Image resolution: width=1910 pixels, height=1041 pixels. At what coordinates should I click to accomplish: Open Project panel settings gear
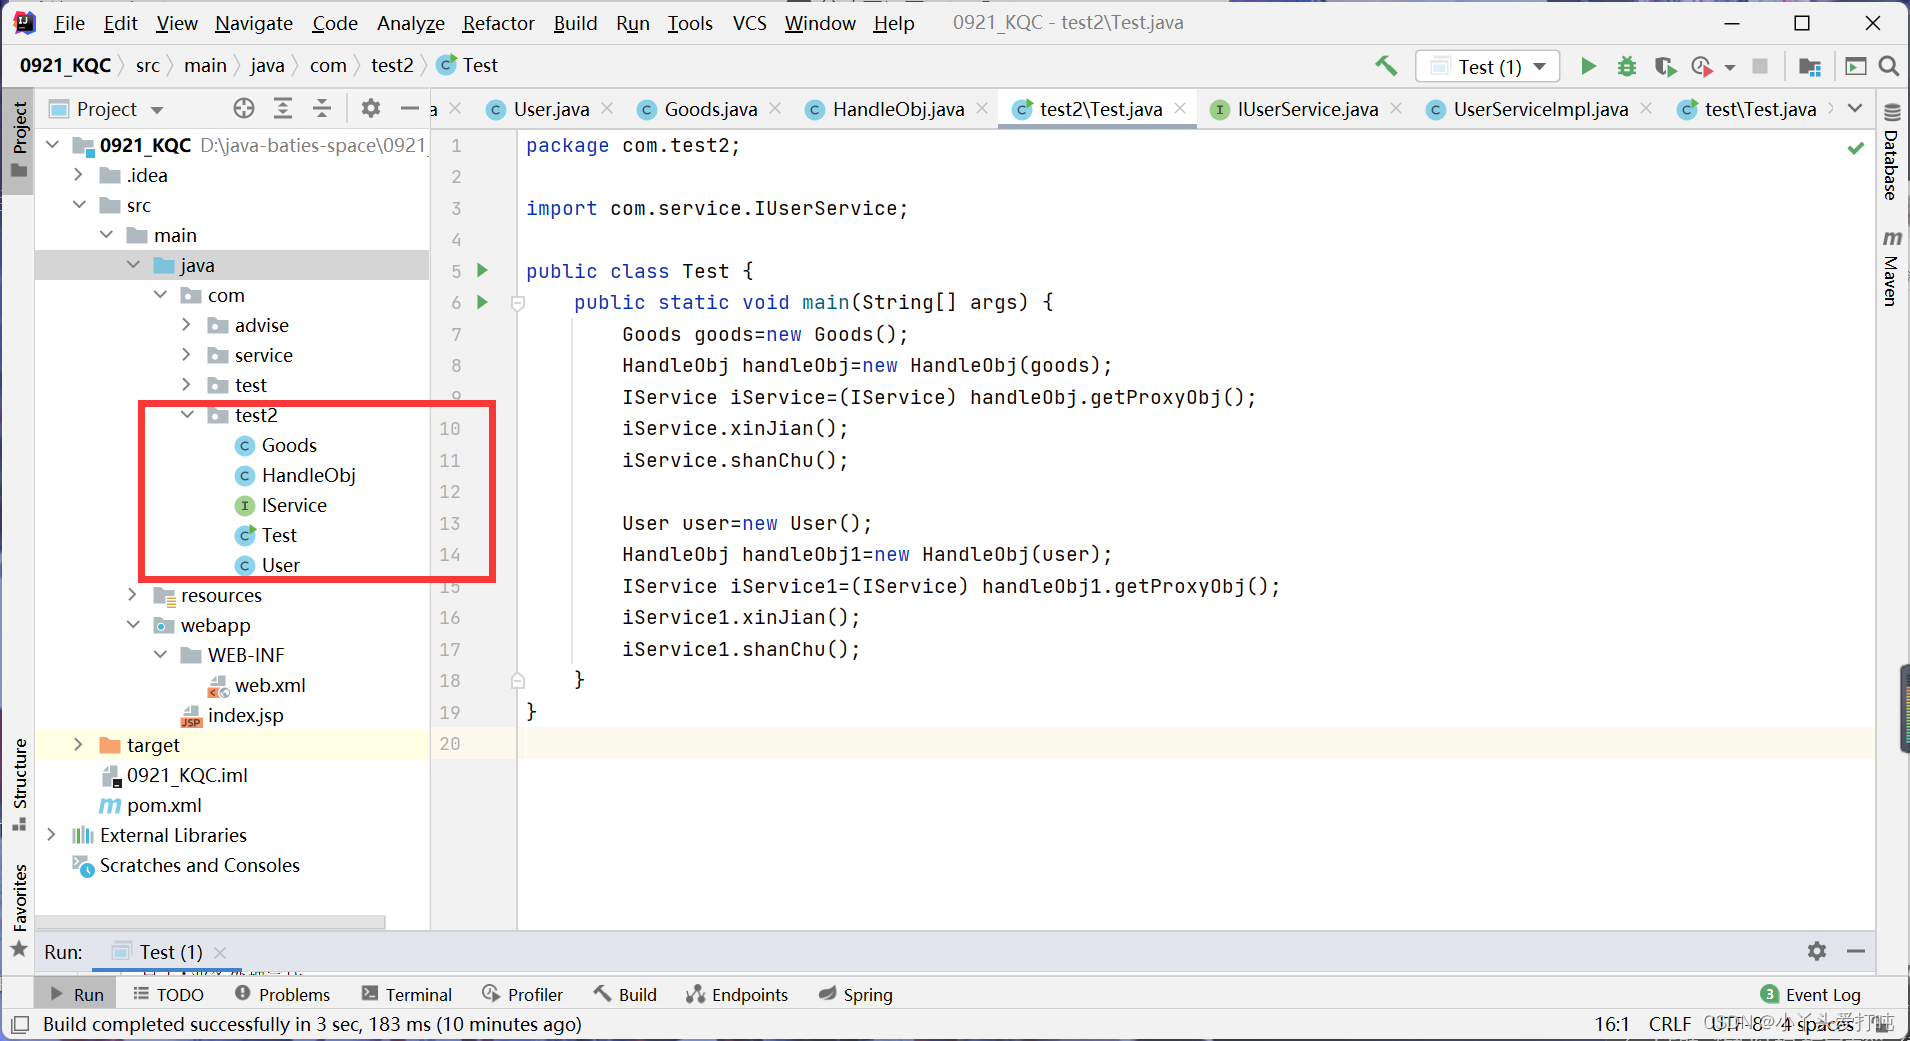tap(371, 108)
